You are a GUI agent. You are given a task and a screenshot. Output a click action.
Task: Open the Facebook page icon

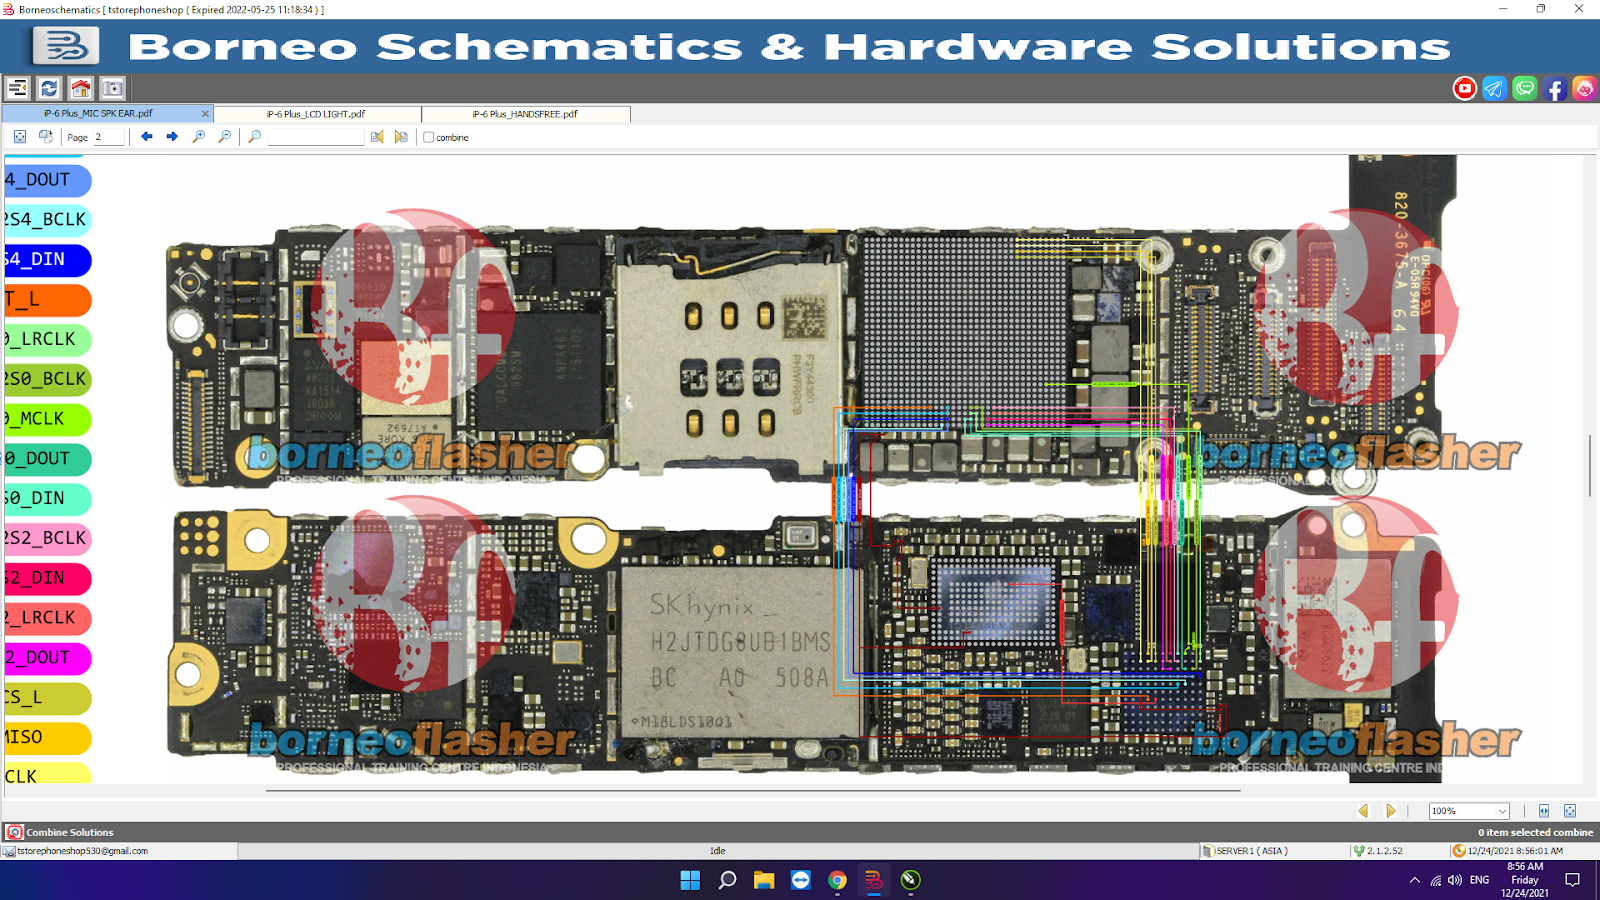(1554, 88)
